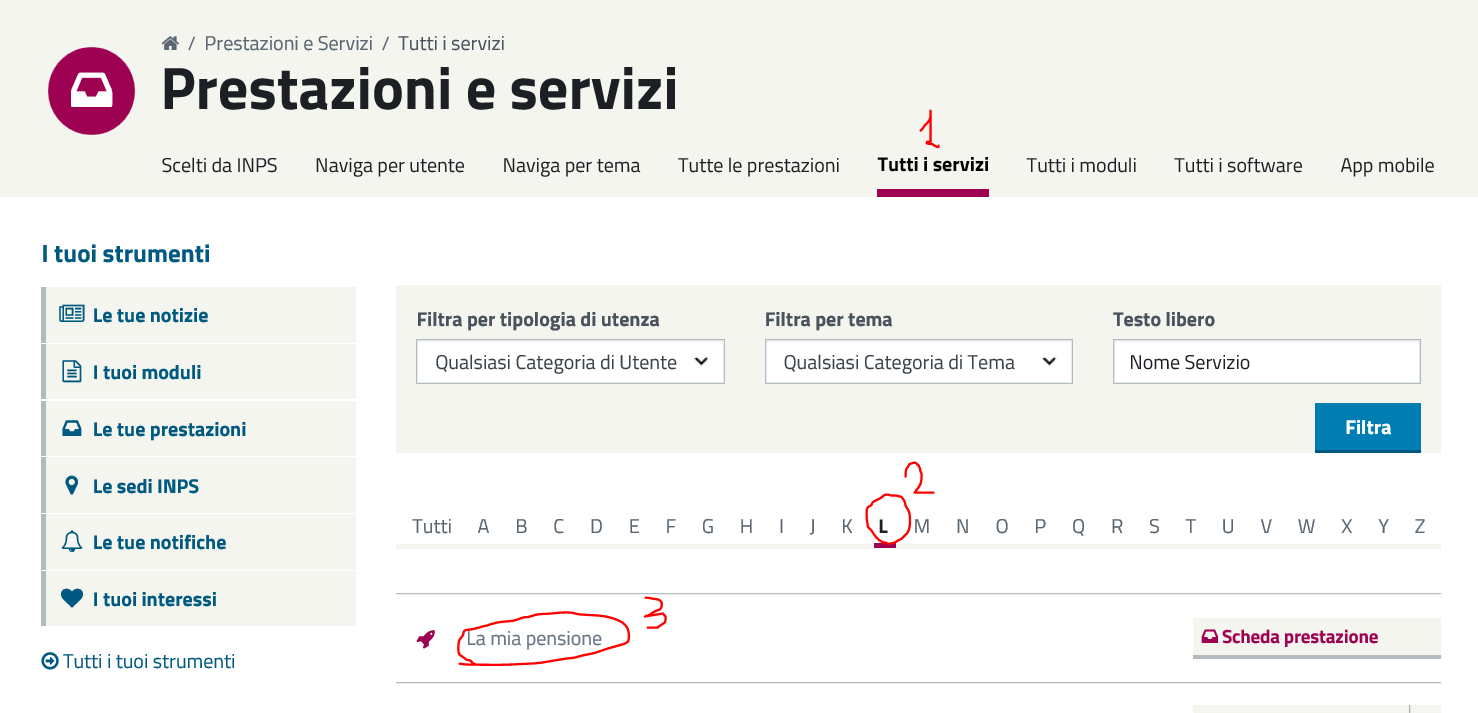Click the tray icon beside Le tue prestazioni
This screenshot has height=713, width=1478.
(72, 429)
